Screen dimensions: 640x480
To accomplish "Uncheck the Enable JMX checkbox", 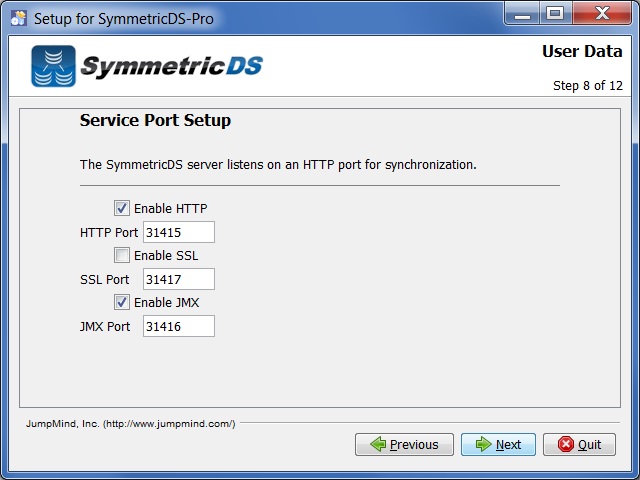I will [x=122, y=302].
